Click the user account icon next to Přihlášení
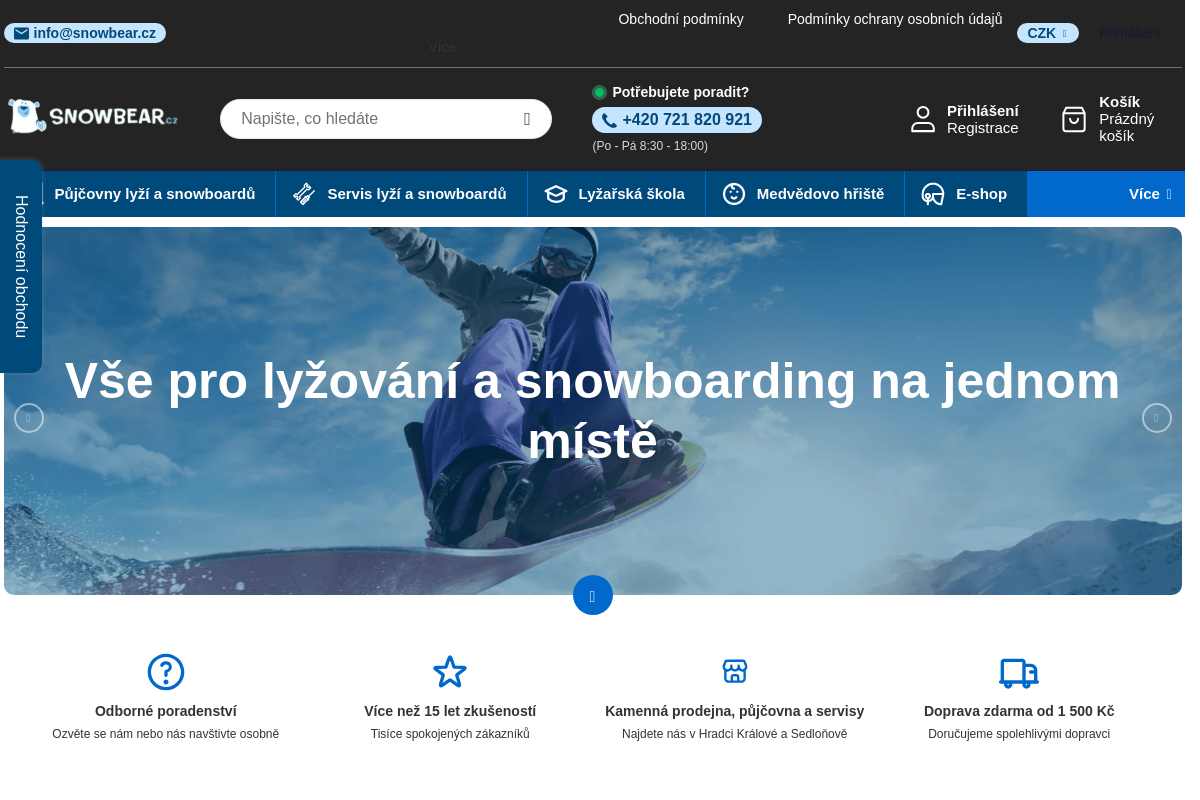Image resolution: width=1200 pixels, height=800 pixels. pyautogui.click(x=922, y=118)
